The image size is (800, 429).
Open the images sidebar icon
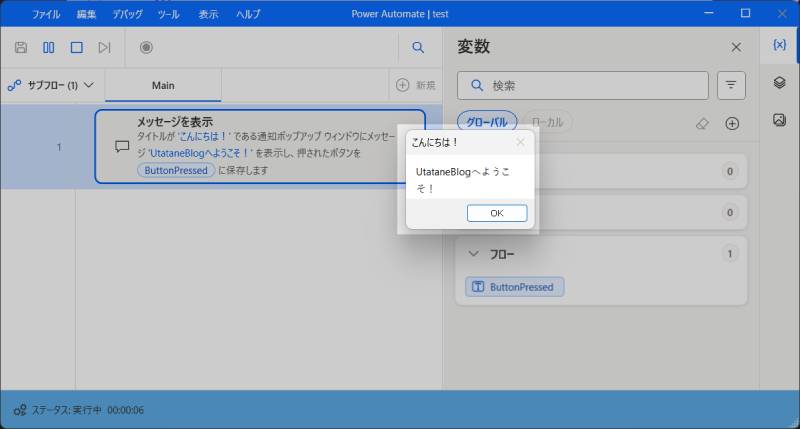(x=779, y=120)
